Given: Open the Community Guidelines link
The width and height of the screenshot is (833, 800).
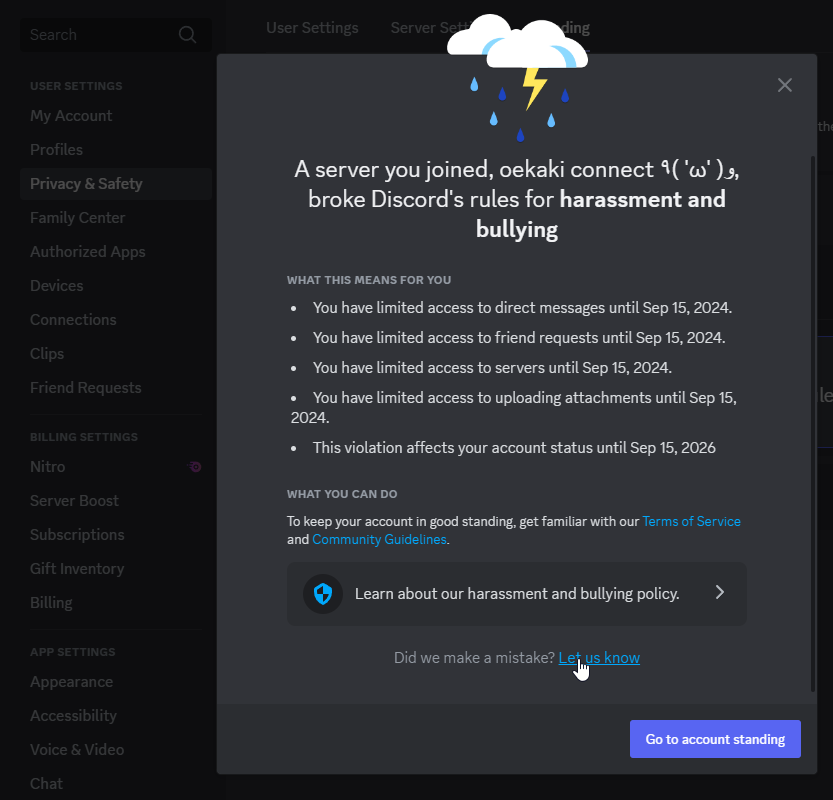Looking at the screenshot, I should [x=379, y=539].
